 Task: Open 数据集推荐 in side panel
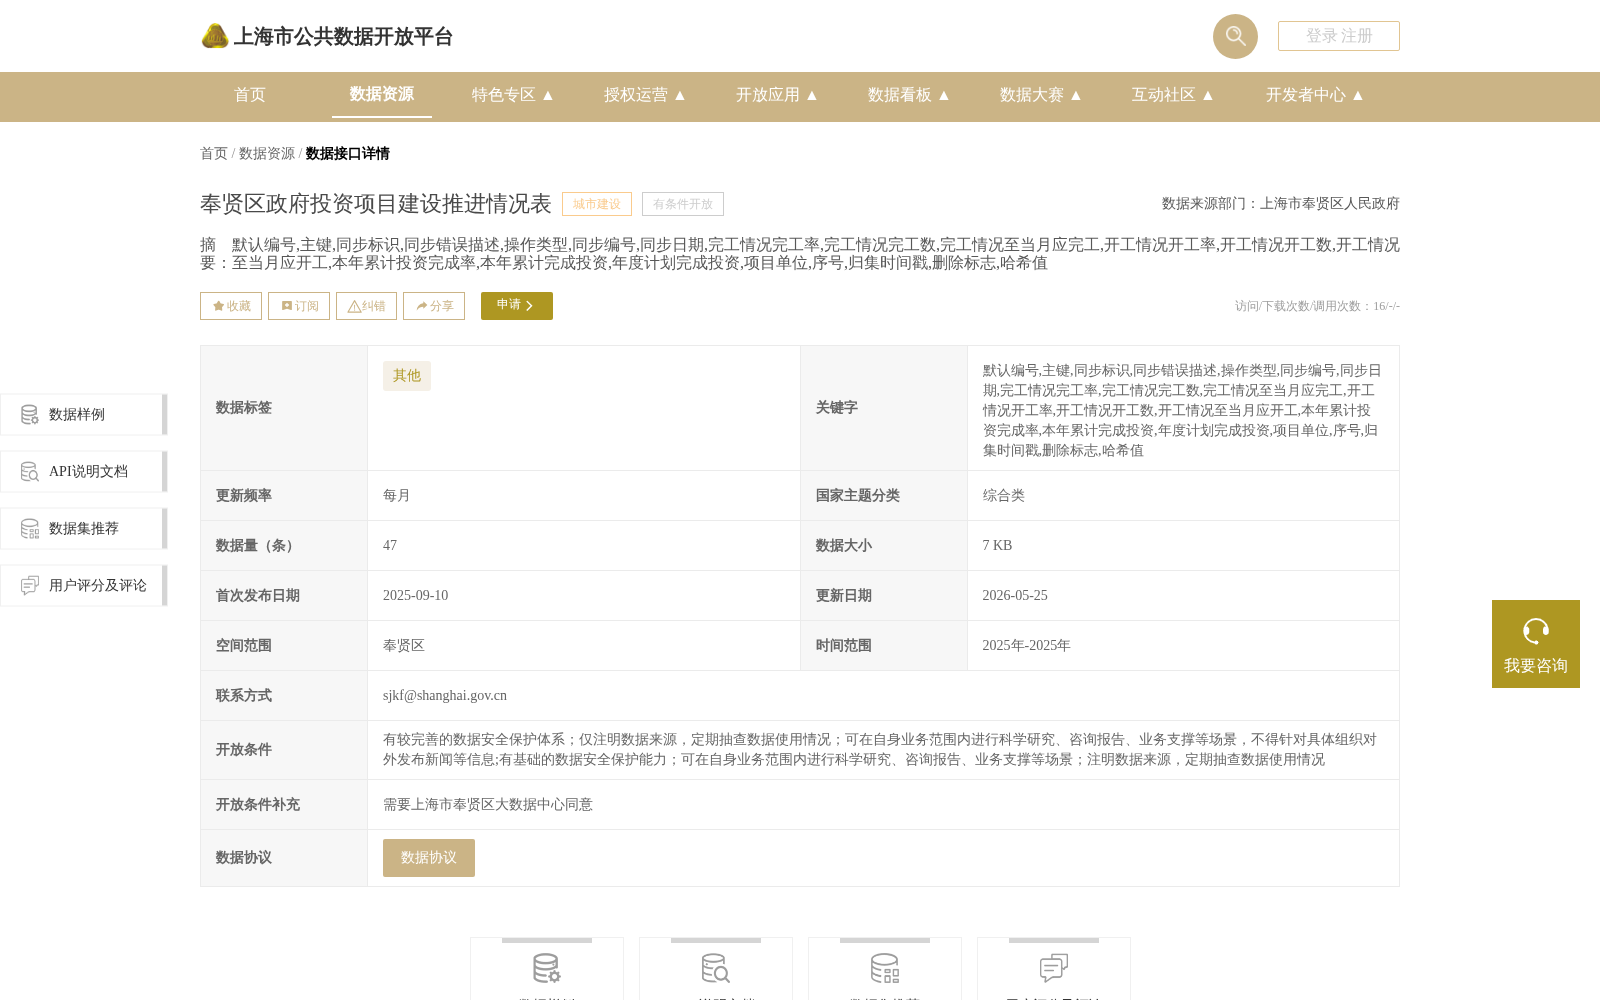pyautogui.click(x=83, y=528)
